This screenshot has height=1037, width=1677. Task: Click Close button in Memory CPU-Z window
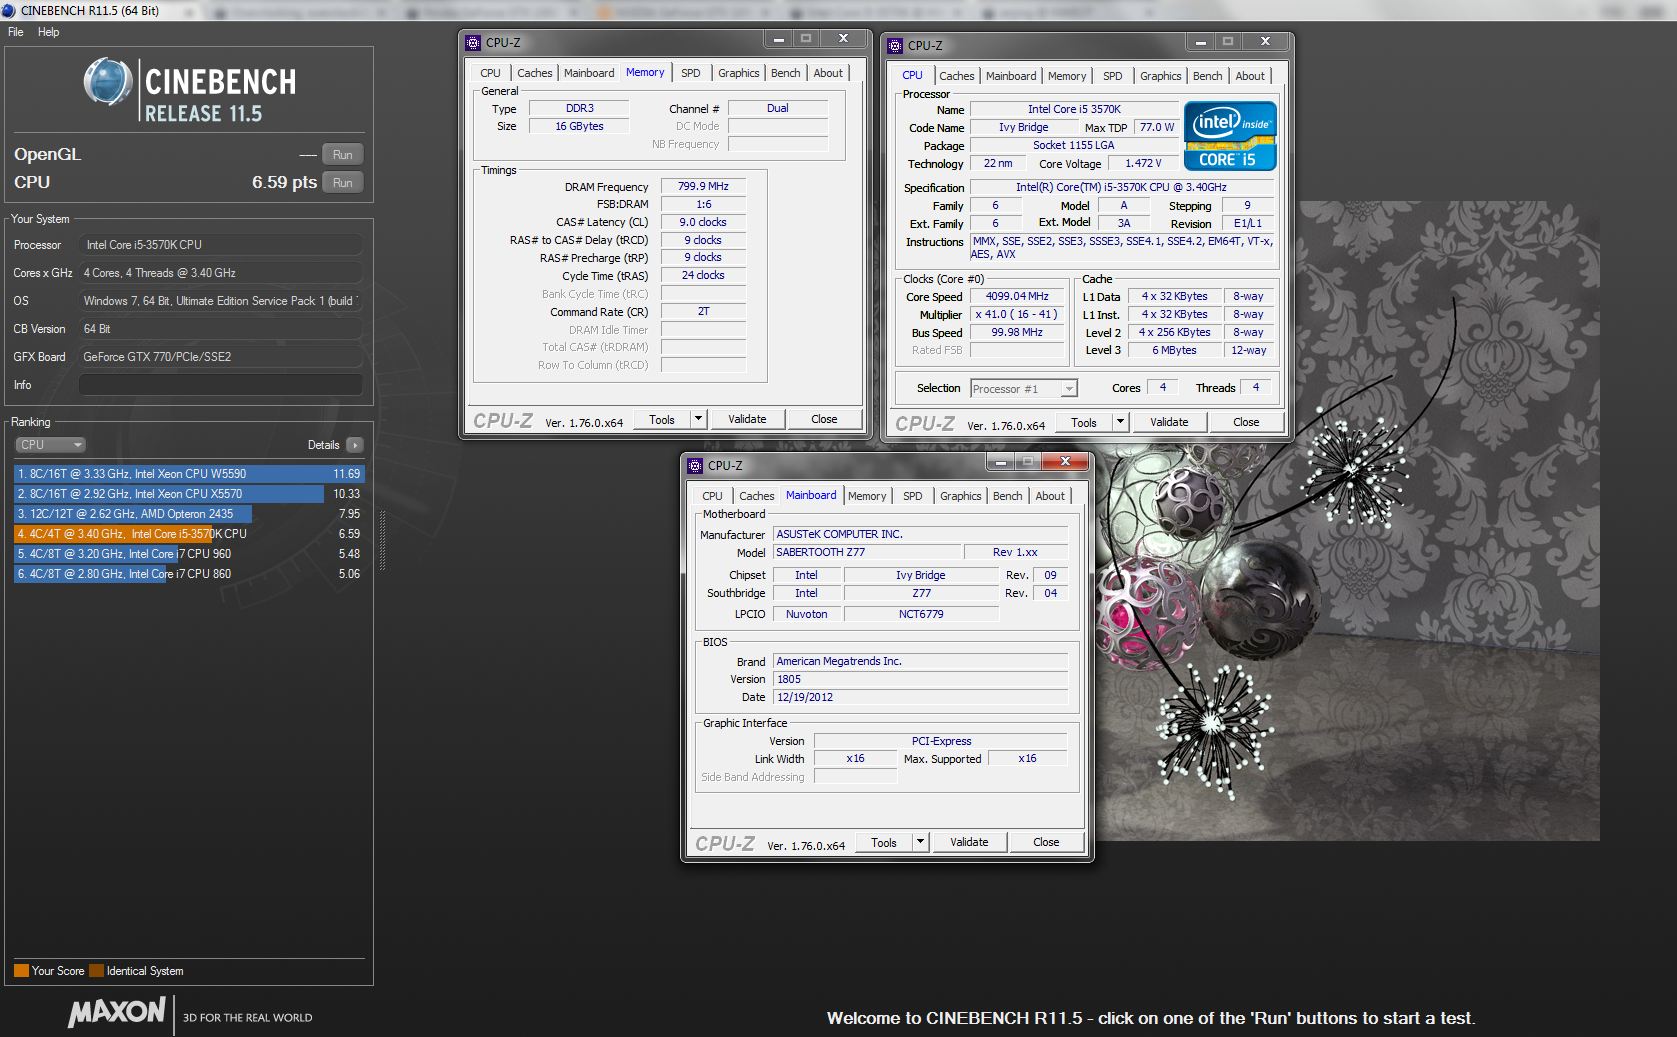click(824, 420)
